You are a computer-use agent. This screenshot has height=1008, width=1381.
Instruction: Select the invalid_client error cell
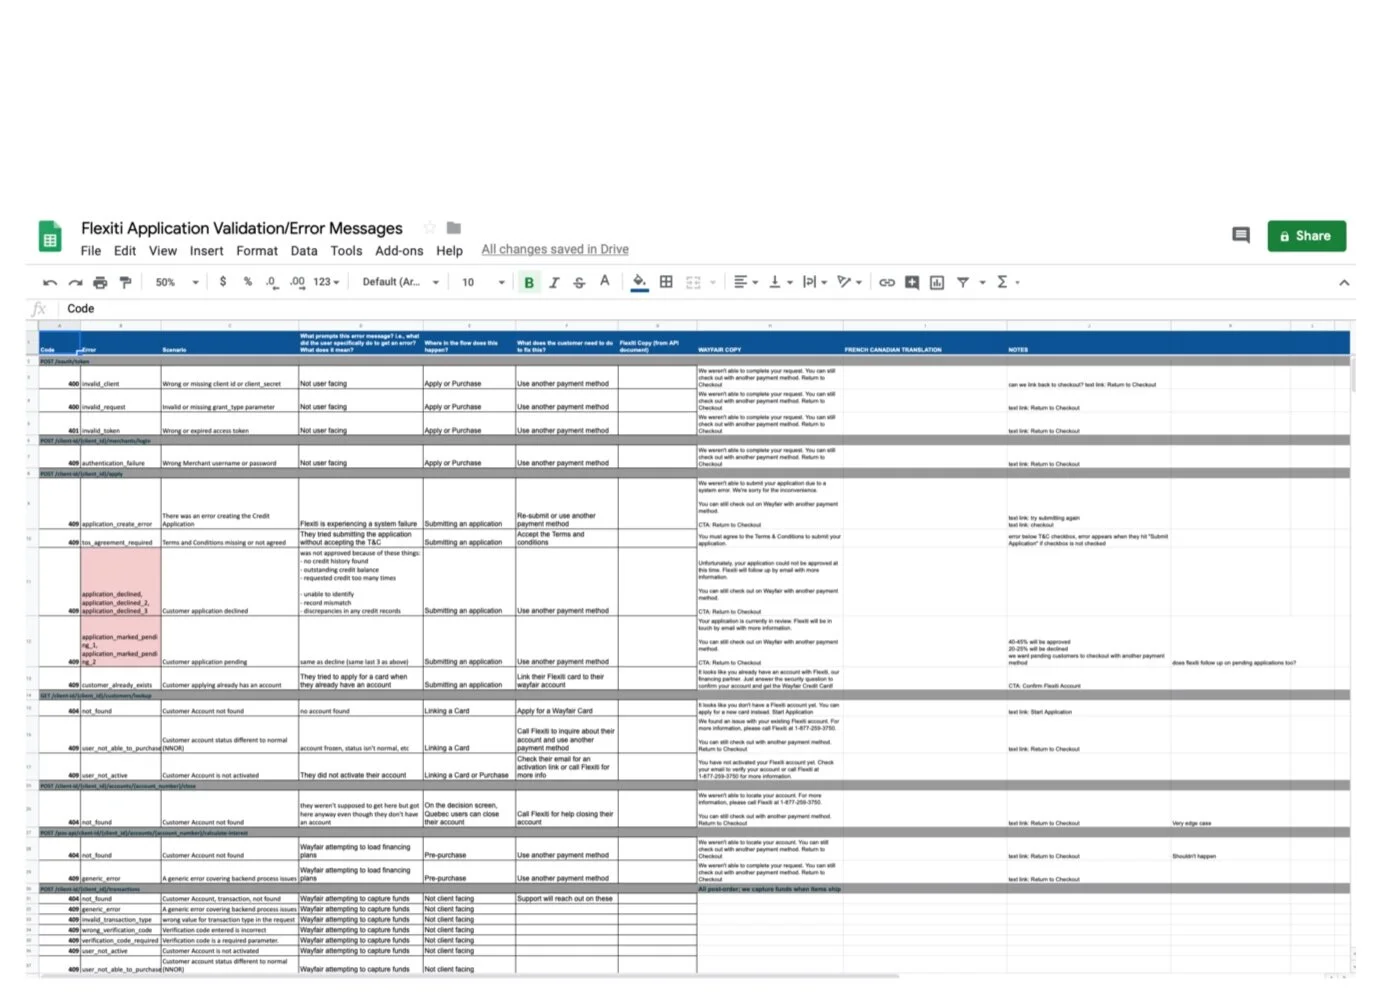tap(120, 378)
